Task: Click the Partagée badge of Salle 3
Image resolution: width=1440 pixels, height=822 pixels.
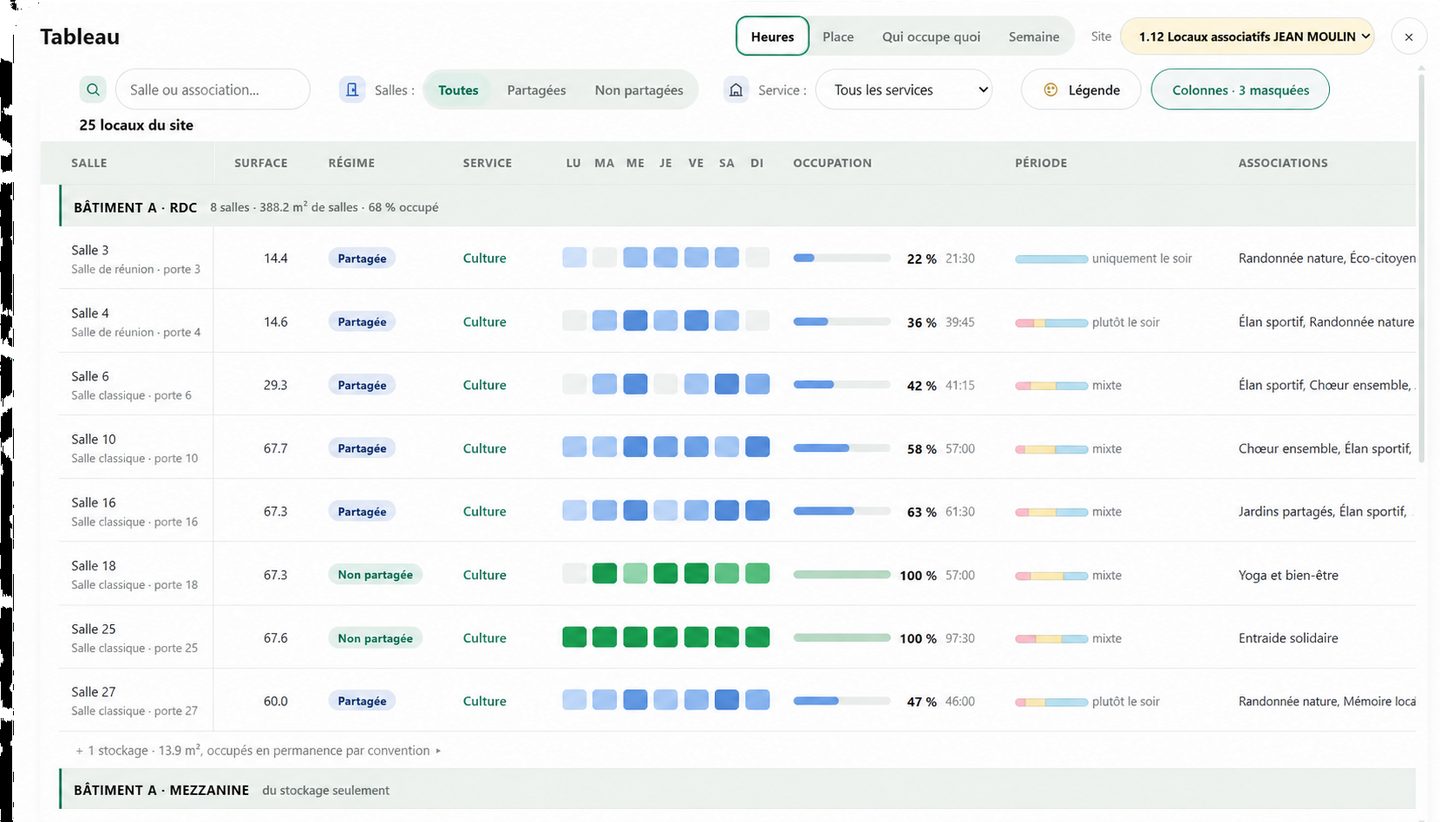Action: pyautogui.click(x=362, y=258)
